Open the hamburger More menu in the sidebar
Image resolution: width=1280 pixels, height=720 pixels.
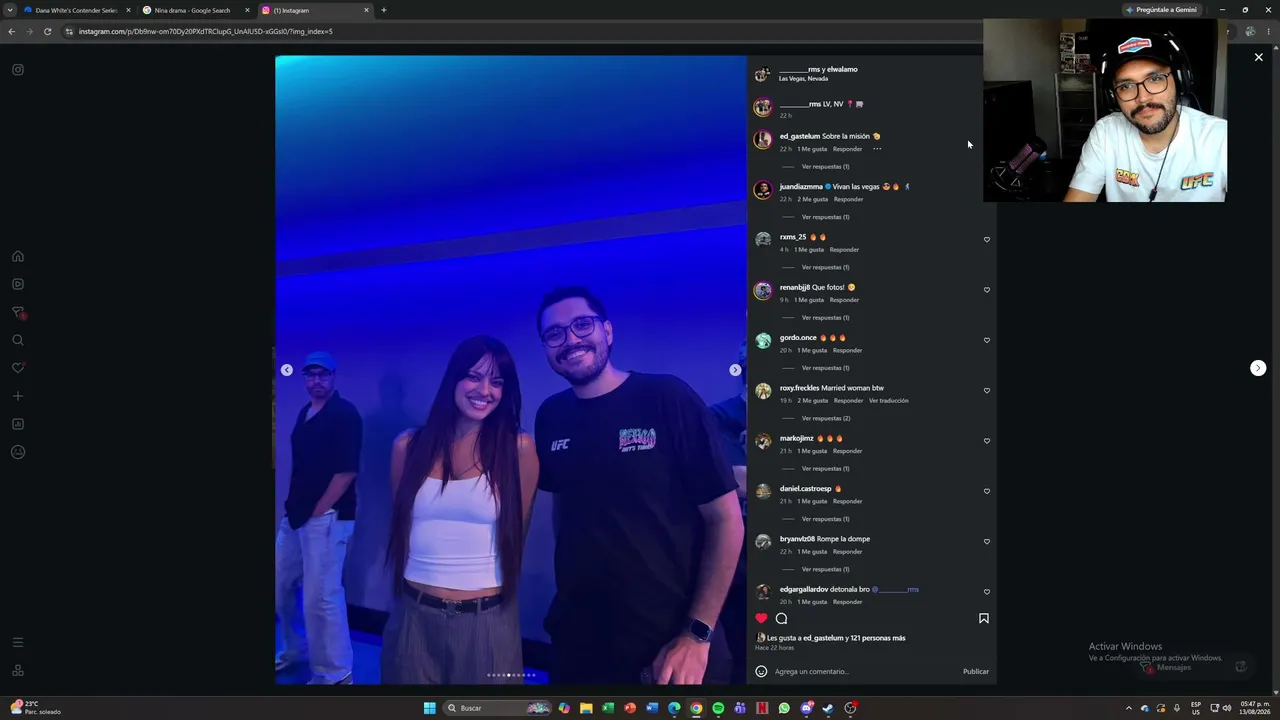[x=18, y=642]
